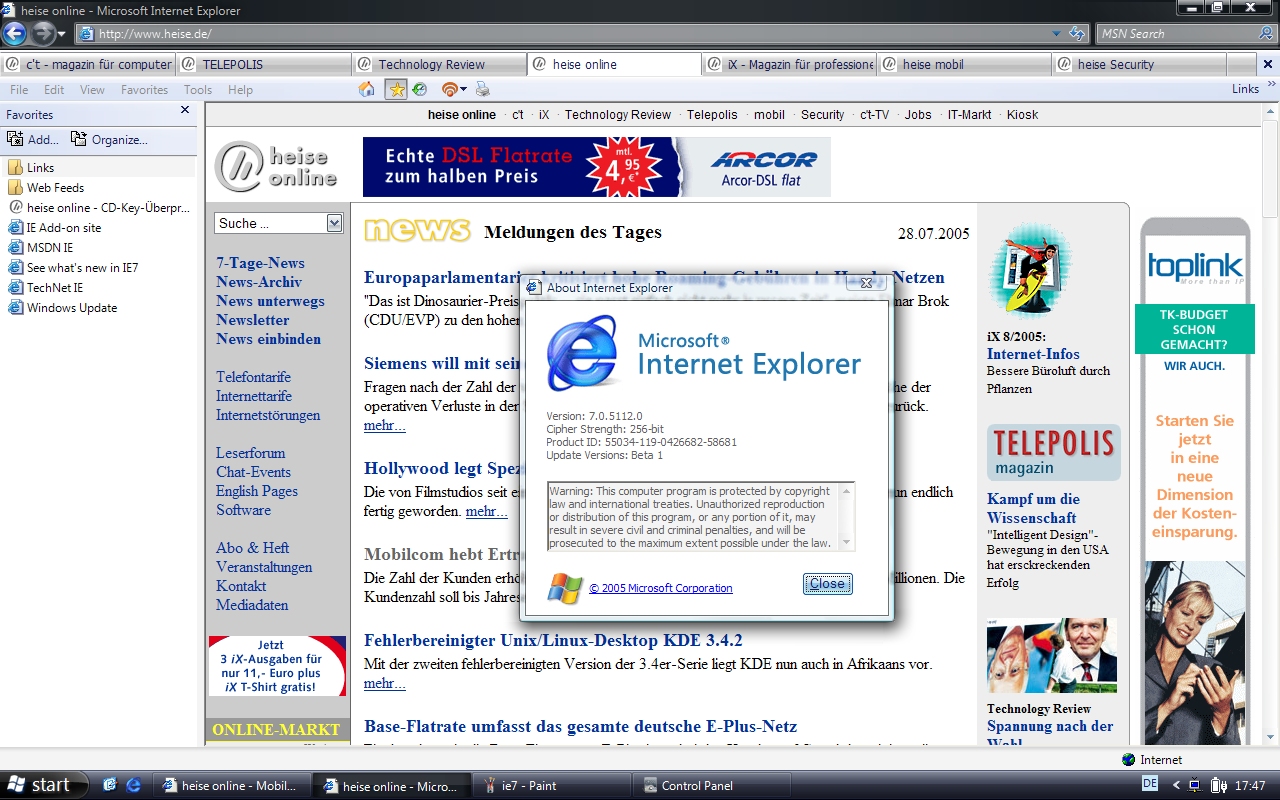This screenshot has width=1280, height=800.
Task: Click the Home toolbar icon
Action: (x=367, y=89)
